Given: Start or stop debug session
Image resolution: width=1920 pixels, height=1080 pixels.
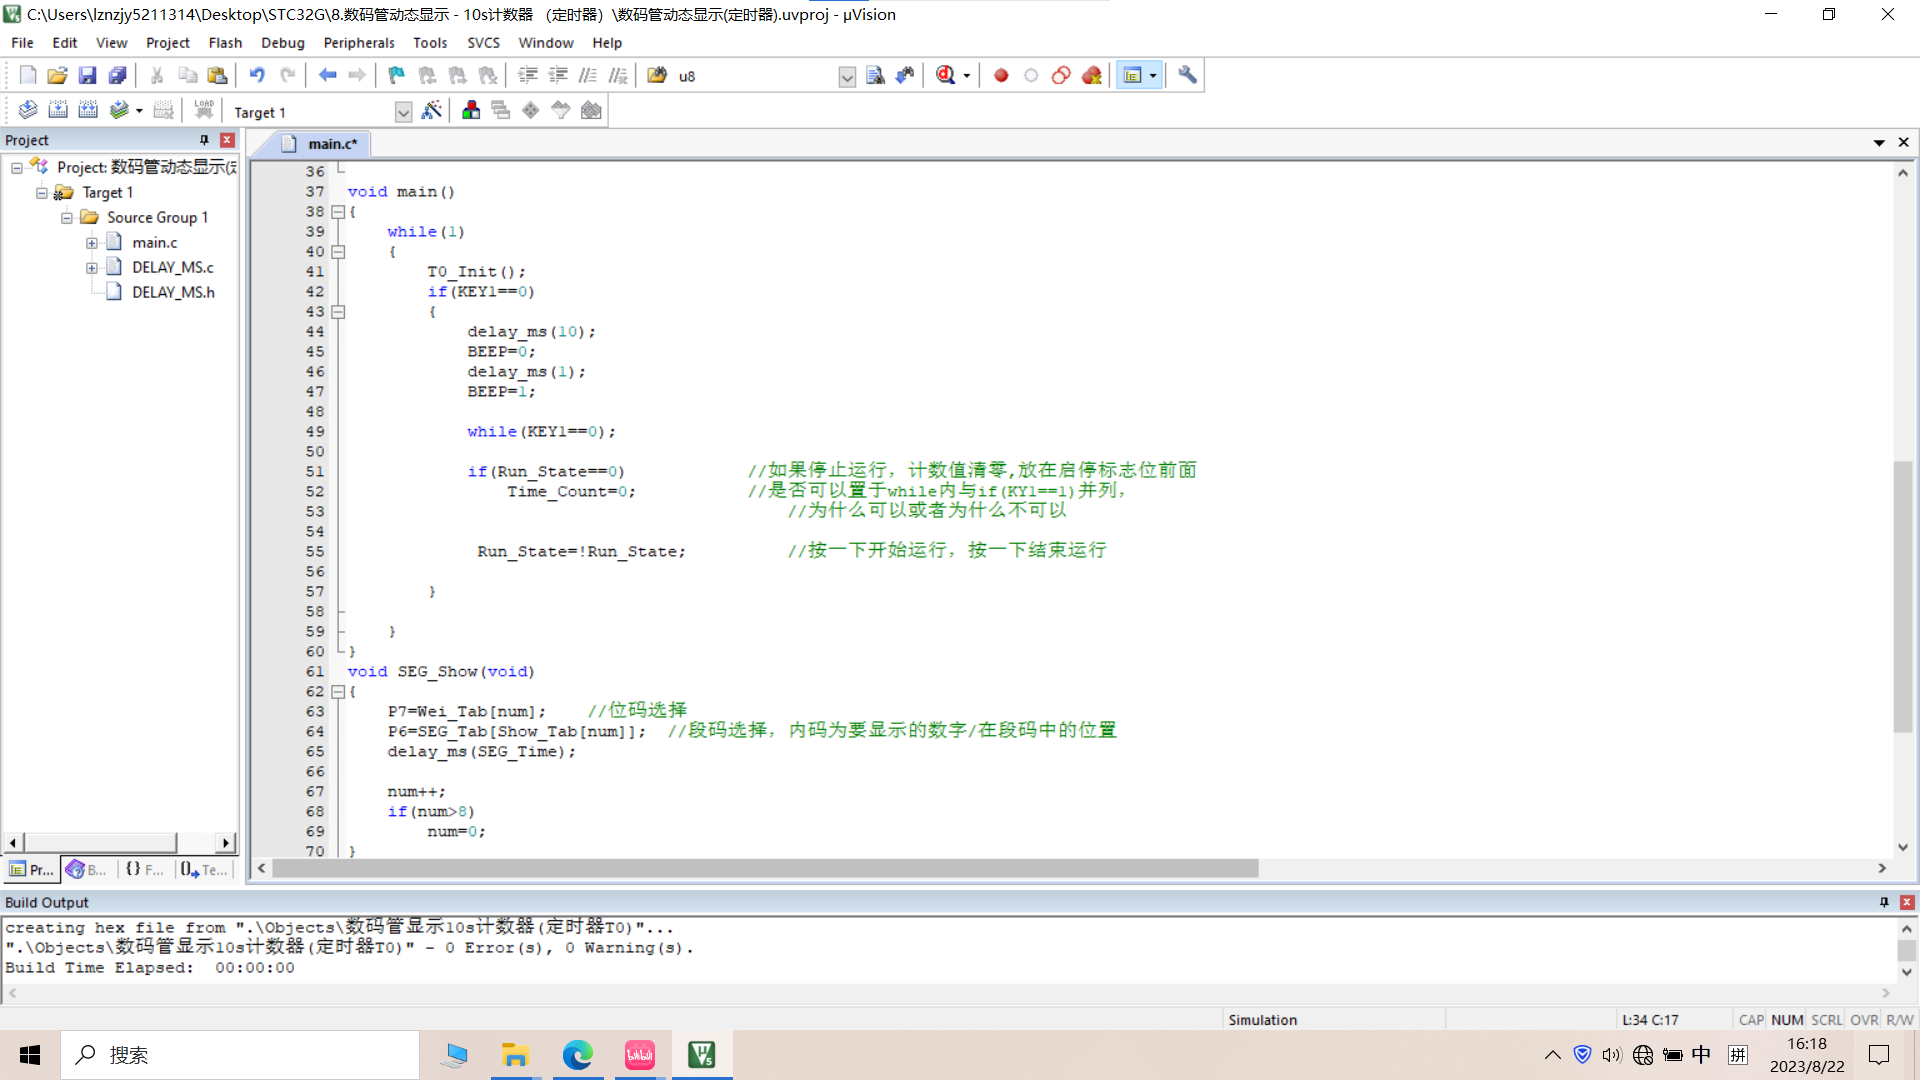Looking at the screenshot, I should [945, 75].
